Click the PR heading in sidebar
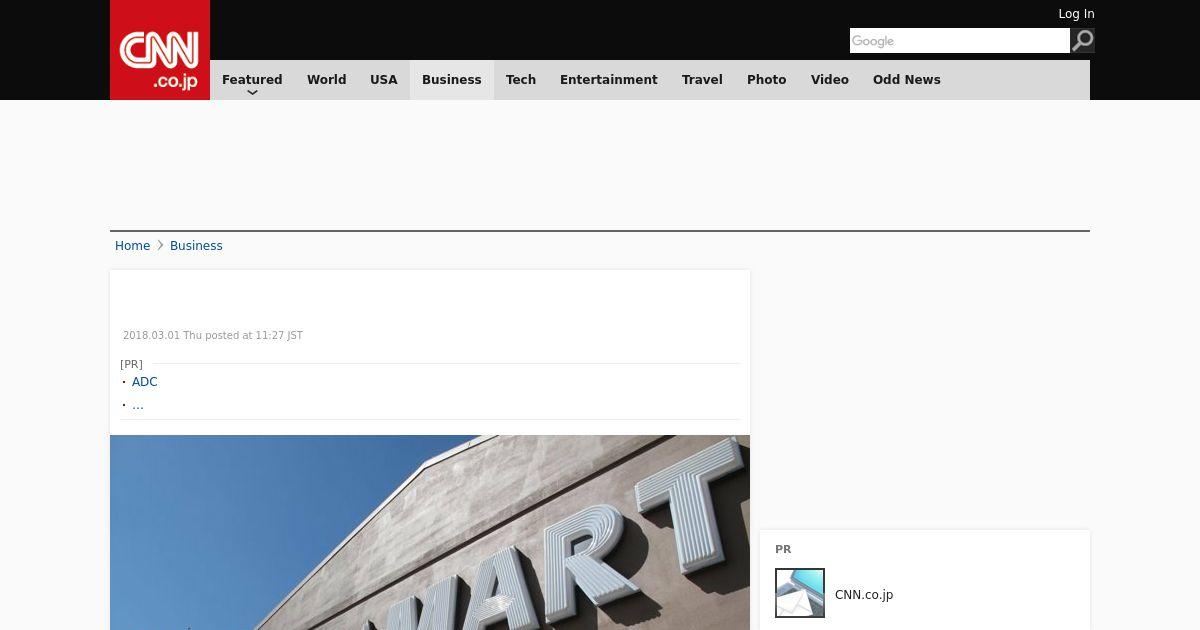This screenshot has height=630, width=1200. (x=783, y=549)
